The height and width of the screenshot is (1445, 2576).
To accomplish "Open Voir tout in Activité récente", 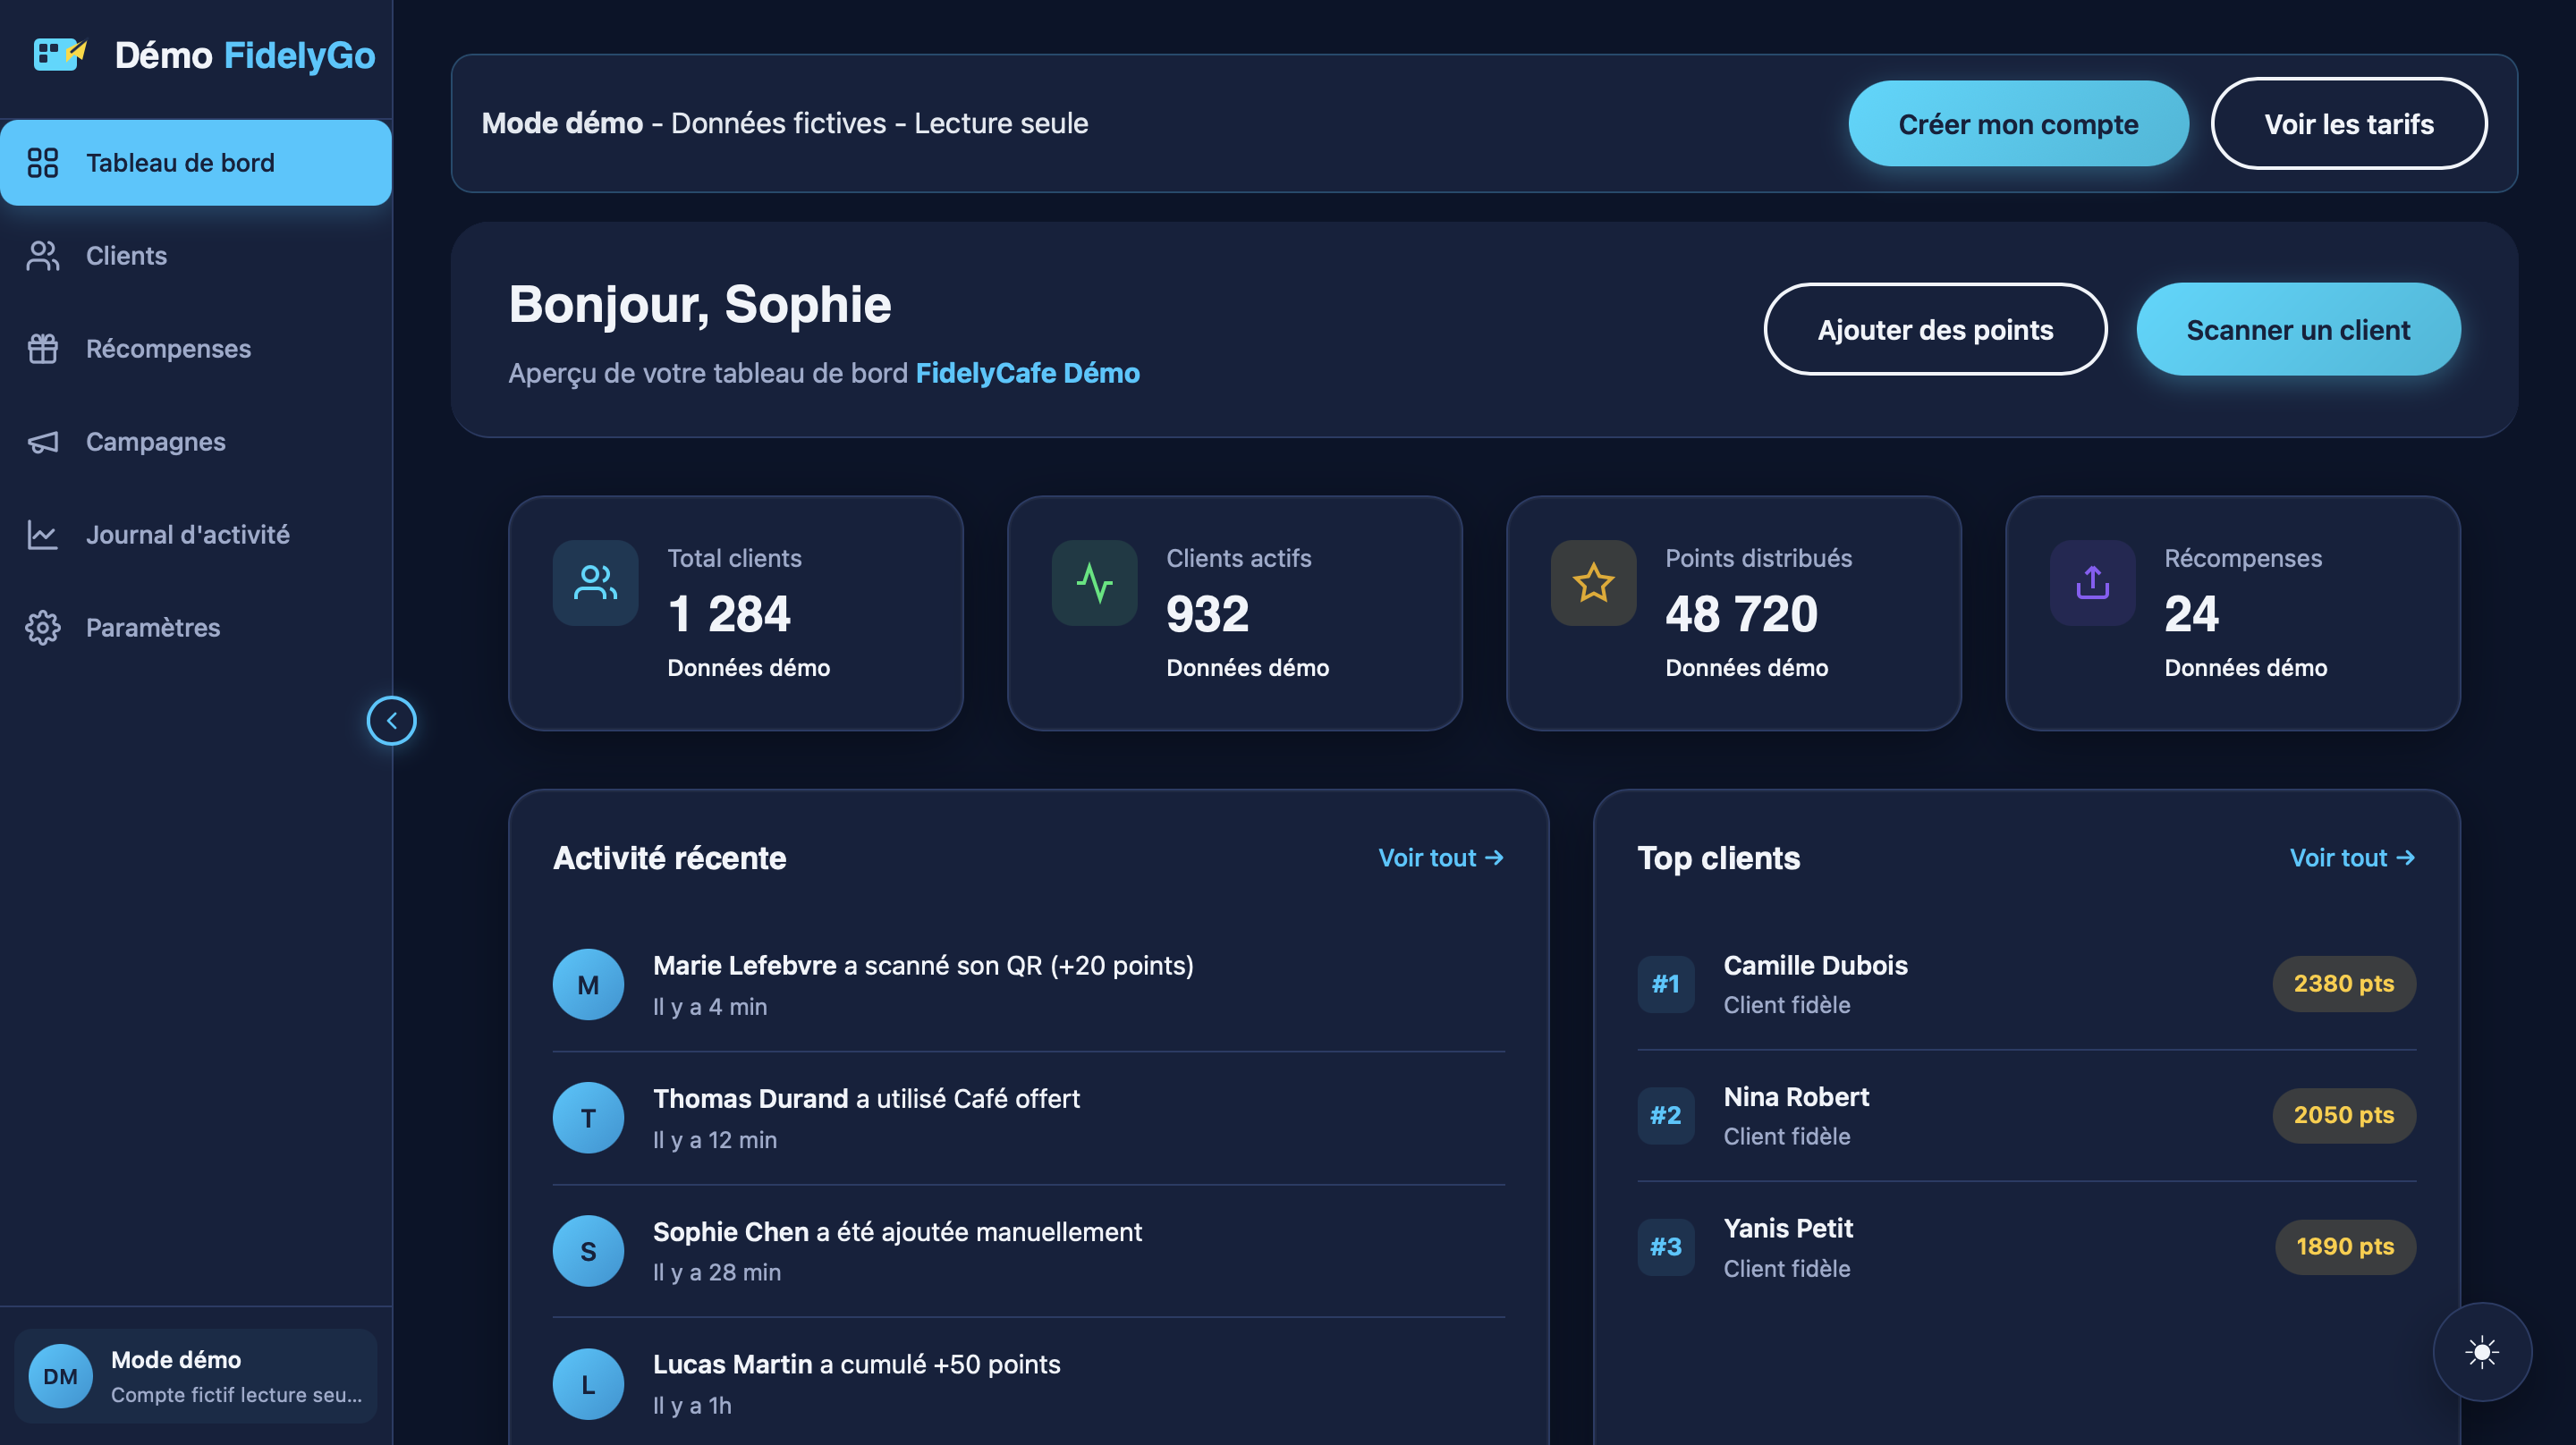I will coord(1441,858).
